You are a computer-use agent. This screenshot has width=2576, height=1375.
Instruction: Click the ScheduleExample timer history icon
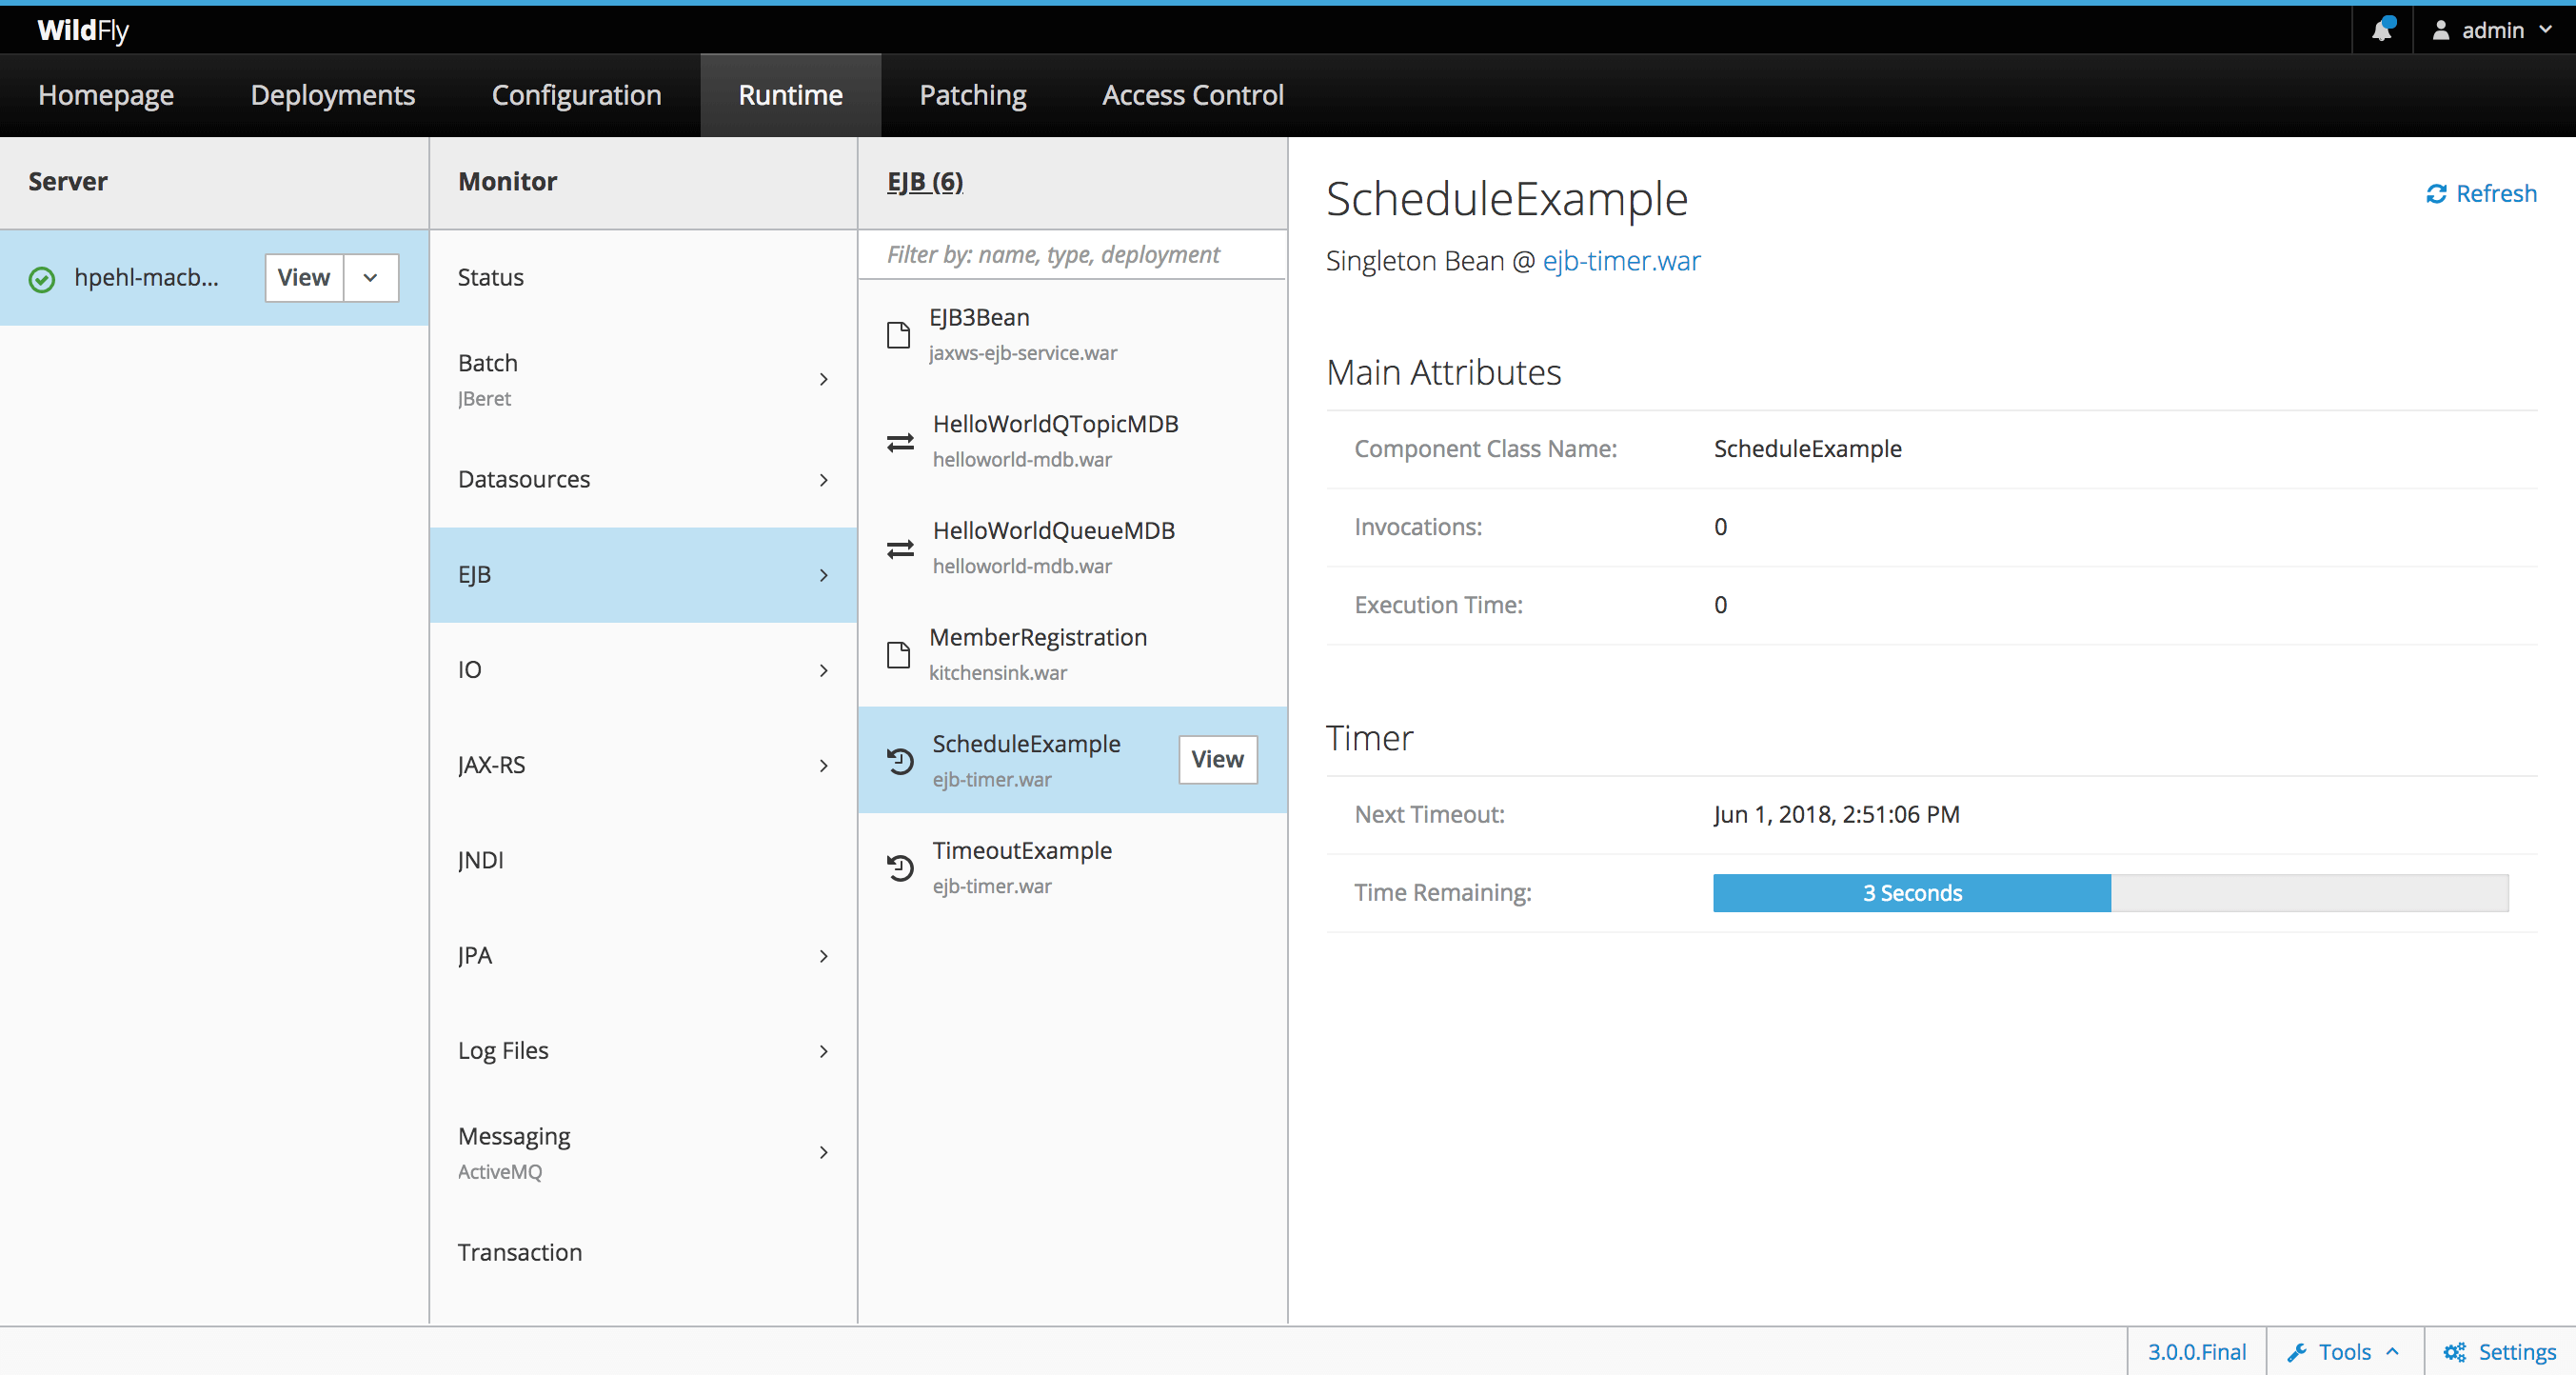click(900, 760)
